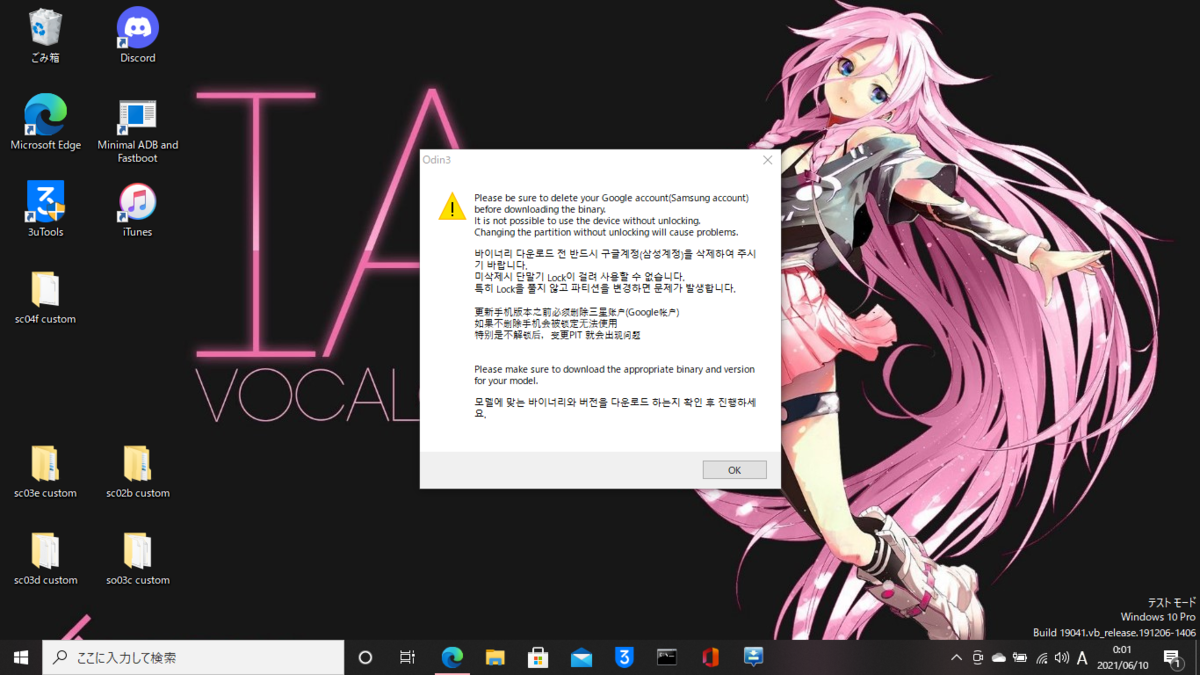
Task: Select the sc03e custom folder
Action: click(45, 471)
